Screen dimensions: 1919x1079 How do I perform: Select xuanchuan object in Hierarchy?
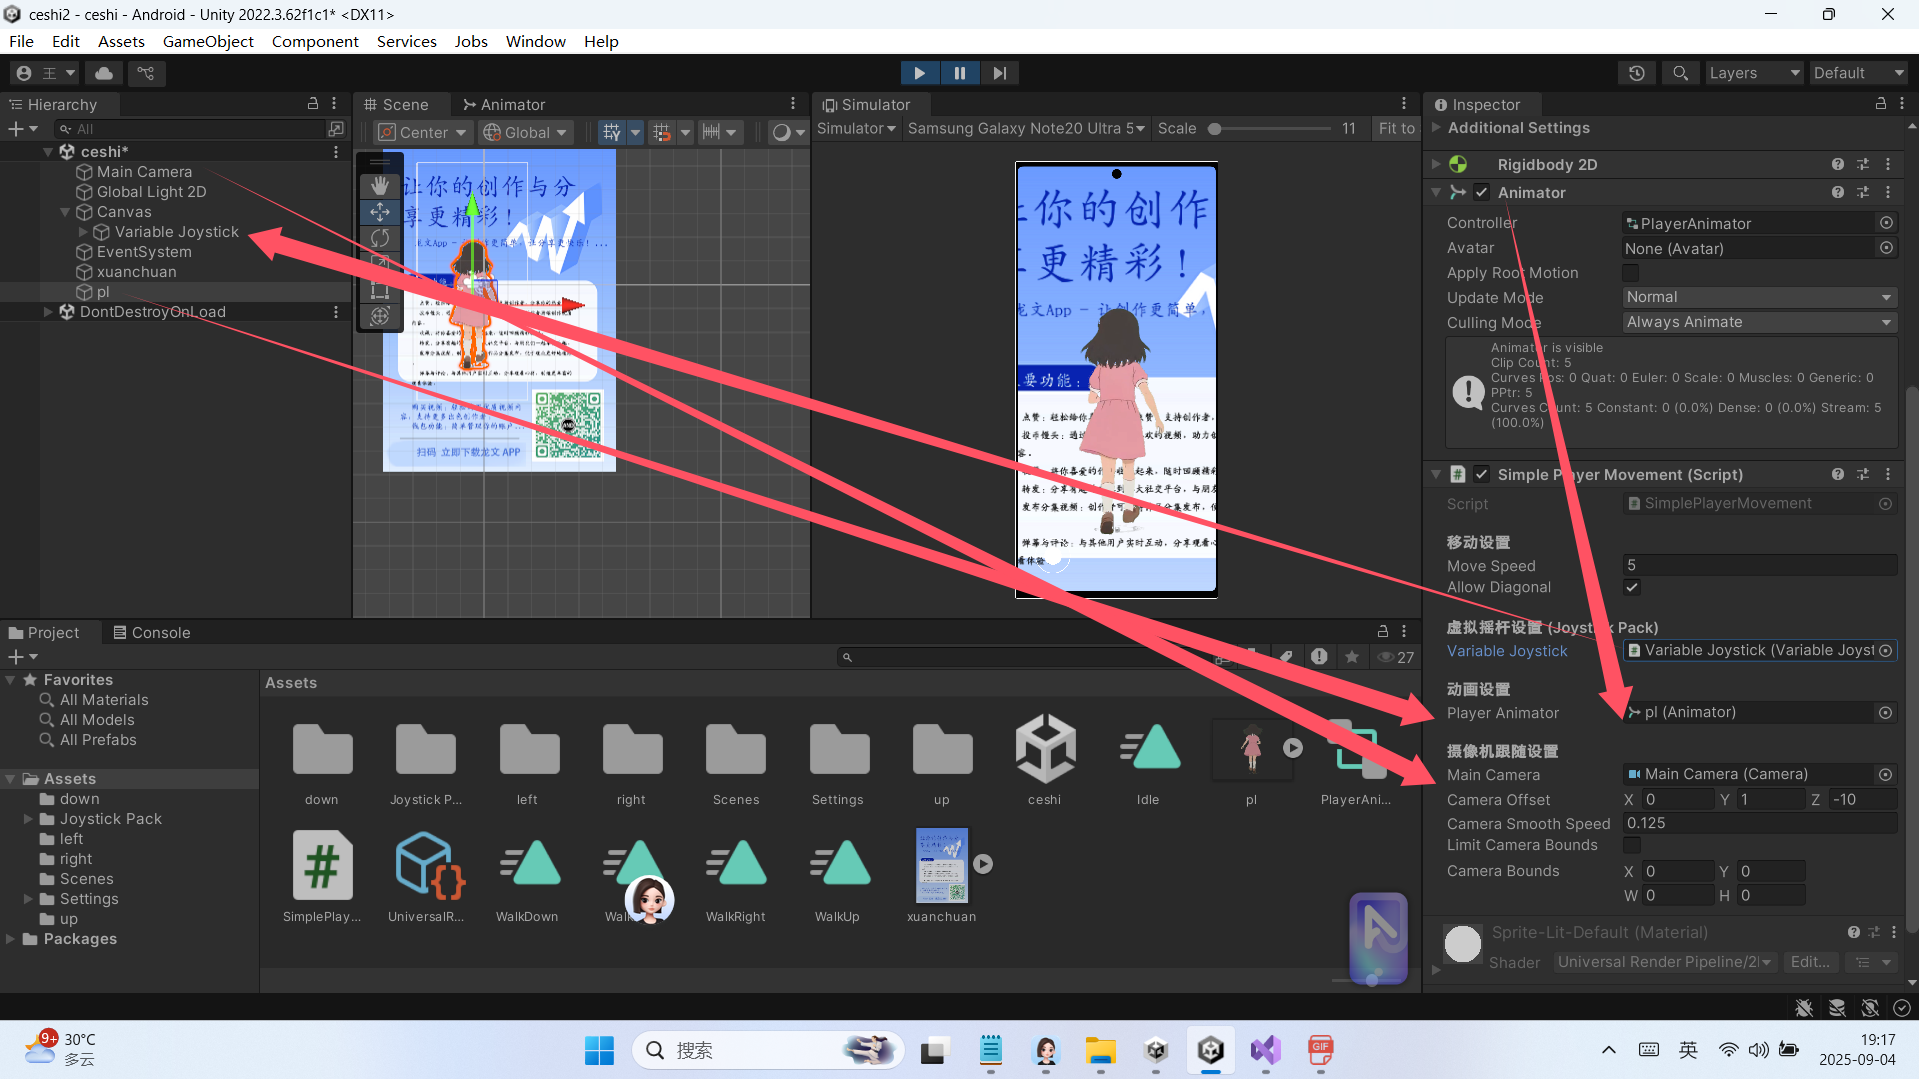pyautogui.click(x=136, y=272)
